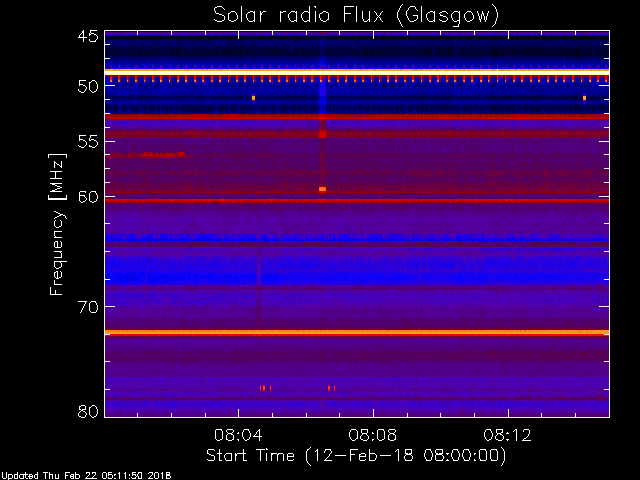
Task: Click the 50 frequency tick label
Action: (88, 87)
